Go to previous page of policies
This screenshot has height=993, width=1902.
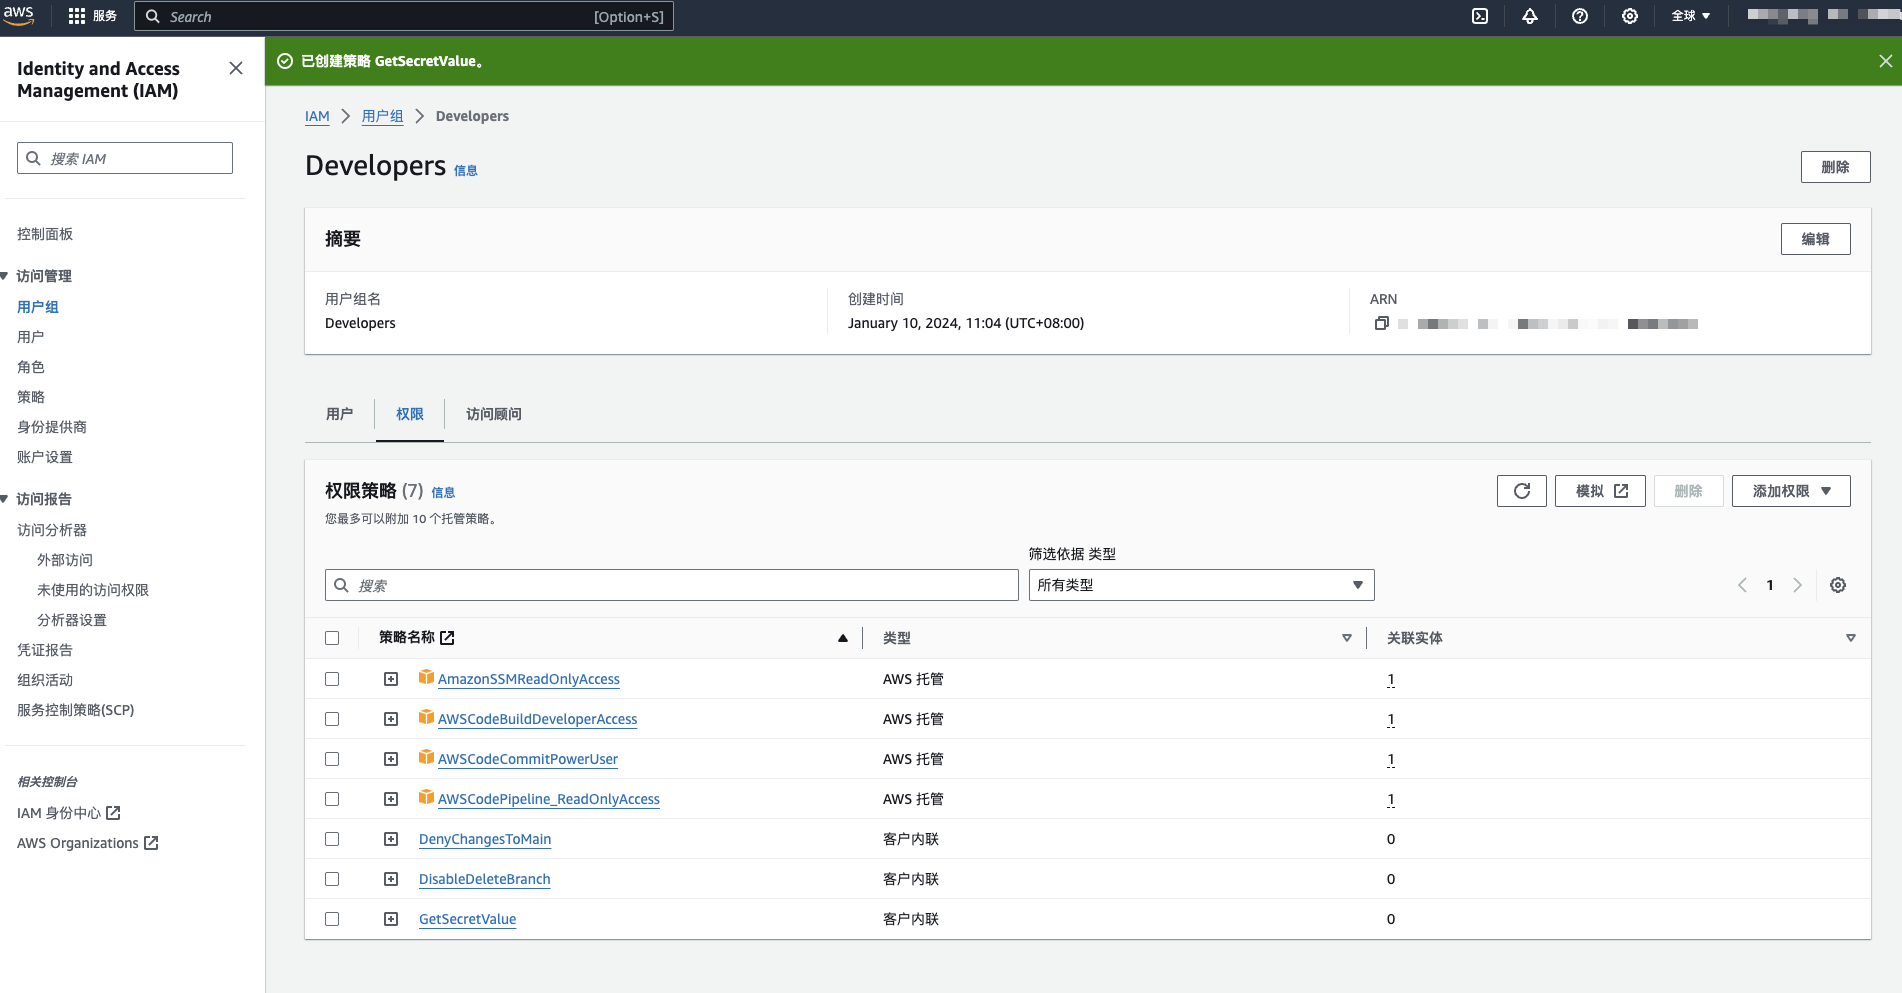1742,585
